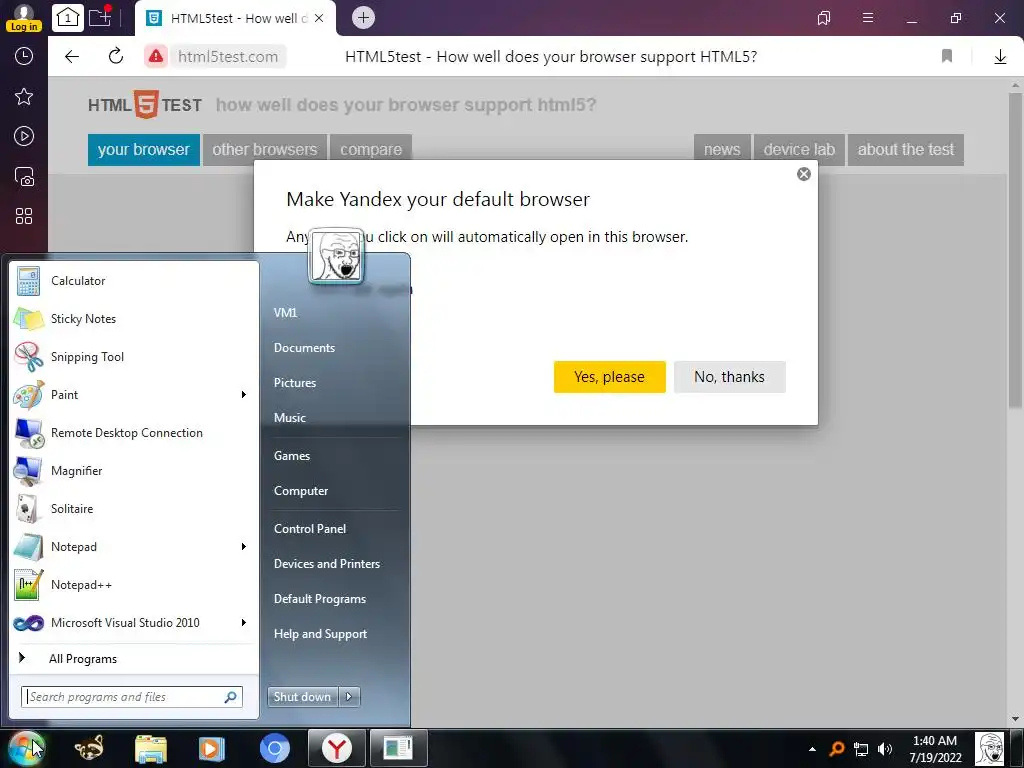Open Snipping Tool from Start menu
Image resolution: width=1024 pixels, height=768 pixels.
pyautogui.click(x=134, y=357)
